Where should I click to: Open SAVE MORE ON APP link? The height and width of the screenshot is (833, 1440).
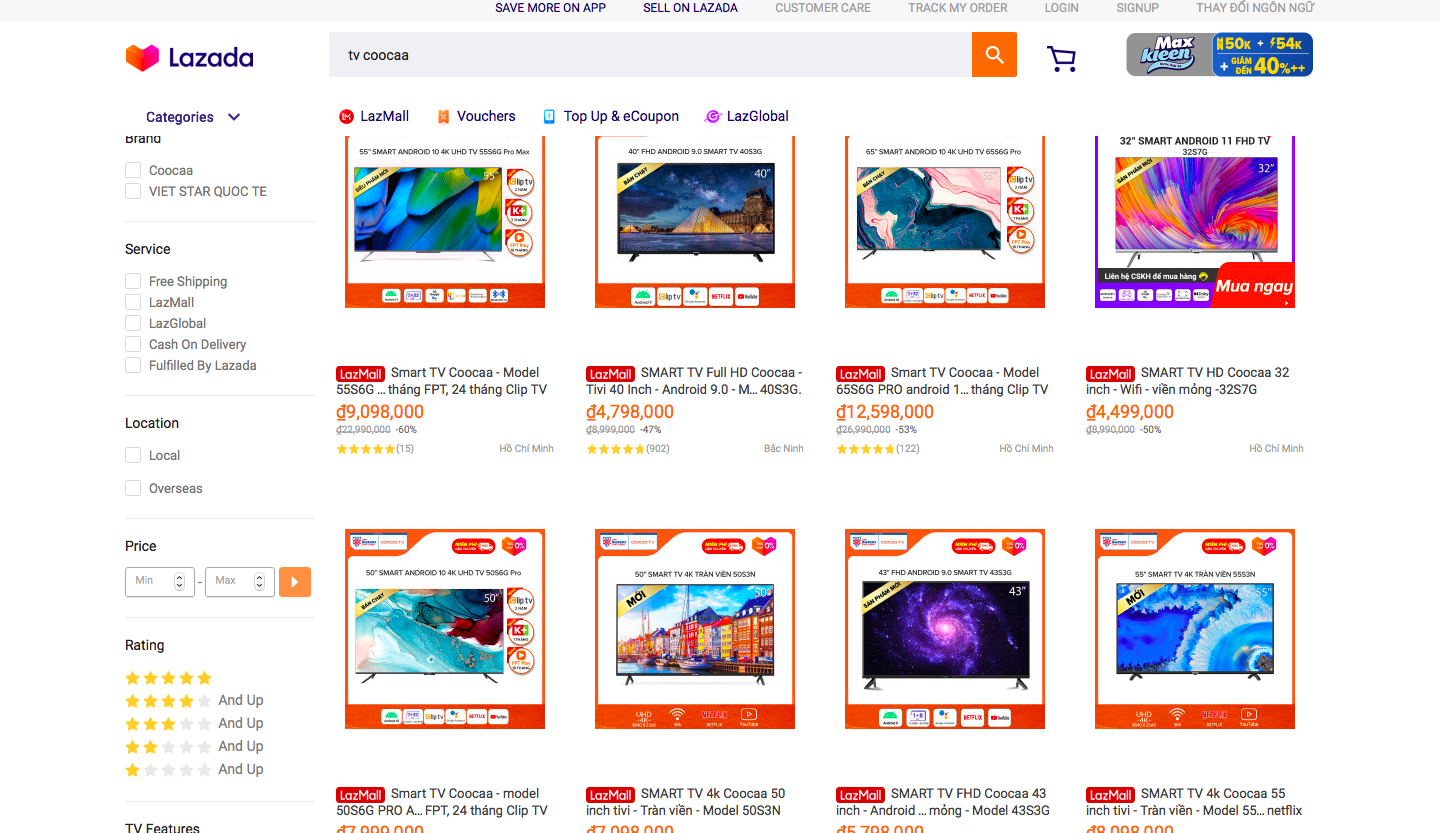(551, 8)
